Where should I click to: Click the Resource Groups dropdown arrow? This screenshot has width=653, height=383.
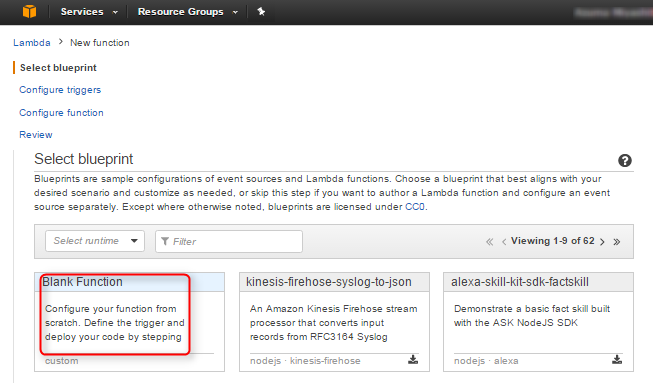coord(235,12)
